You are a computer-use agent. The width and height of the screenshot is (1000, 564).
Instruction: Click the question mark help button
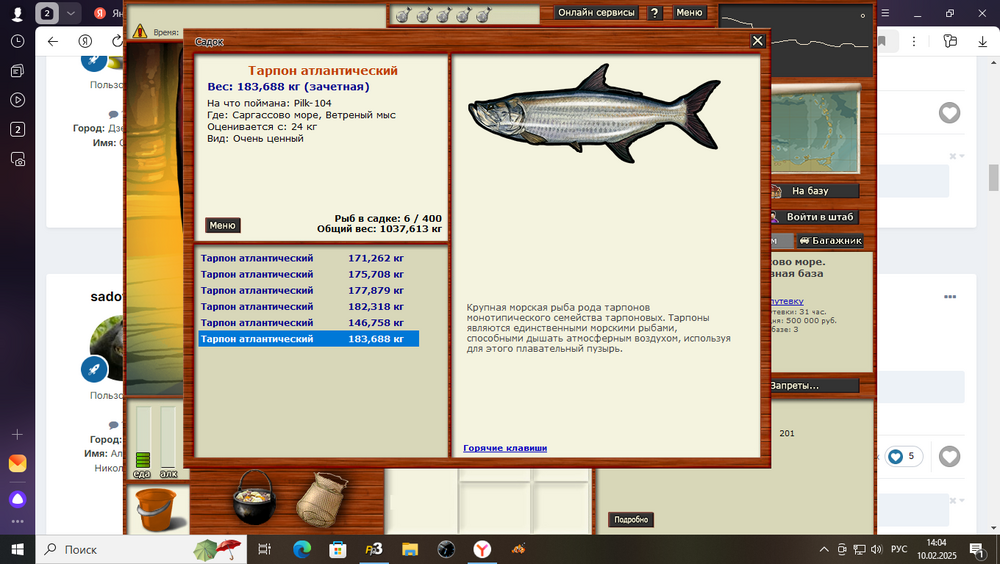pyautogui.click(x=654, y=13)
